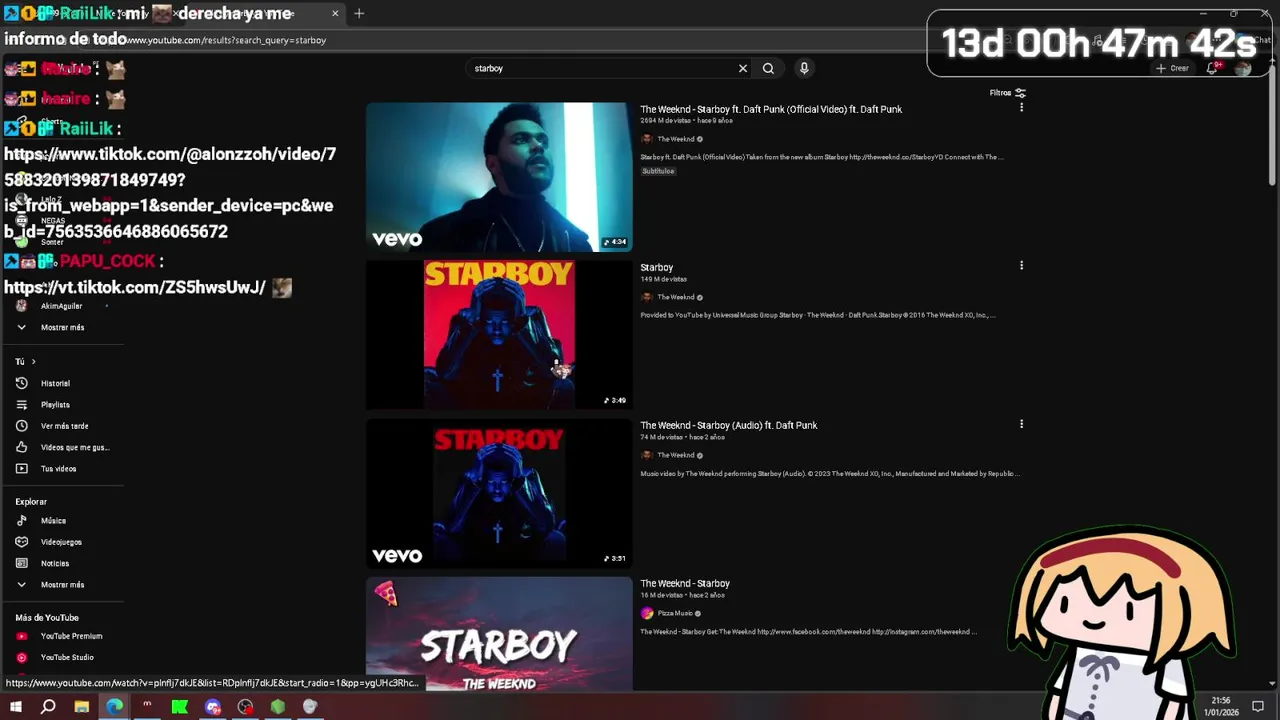Viewport: 1280px width, 720px height.
Task: Open options for the 149 M views Starboy result
Action: pos(1021,265)
